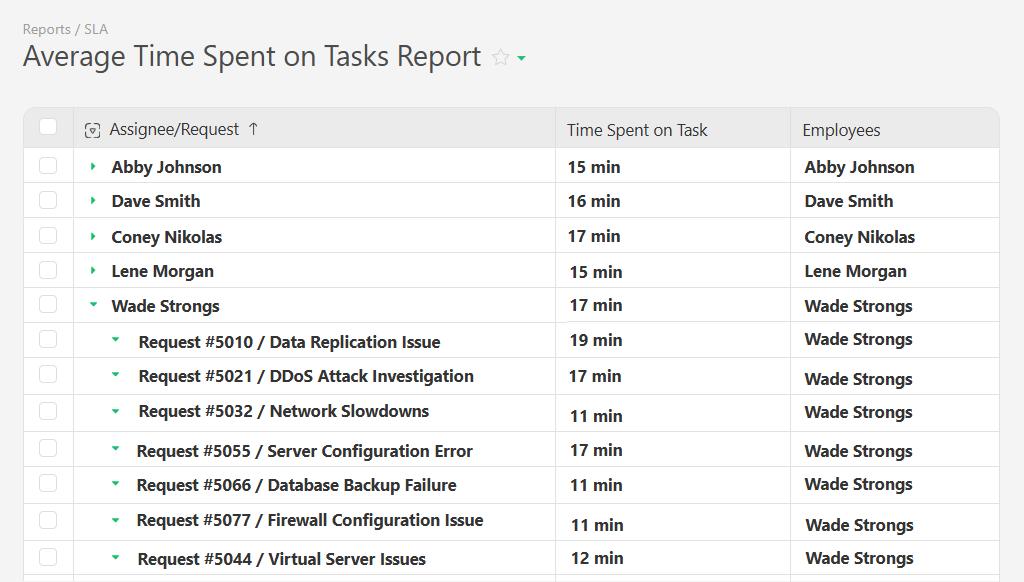Click the Time Spent on Task column header
Viewport: 1024px width, 582px height.
pyautogui.click(x=636, y=129)
